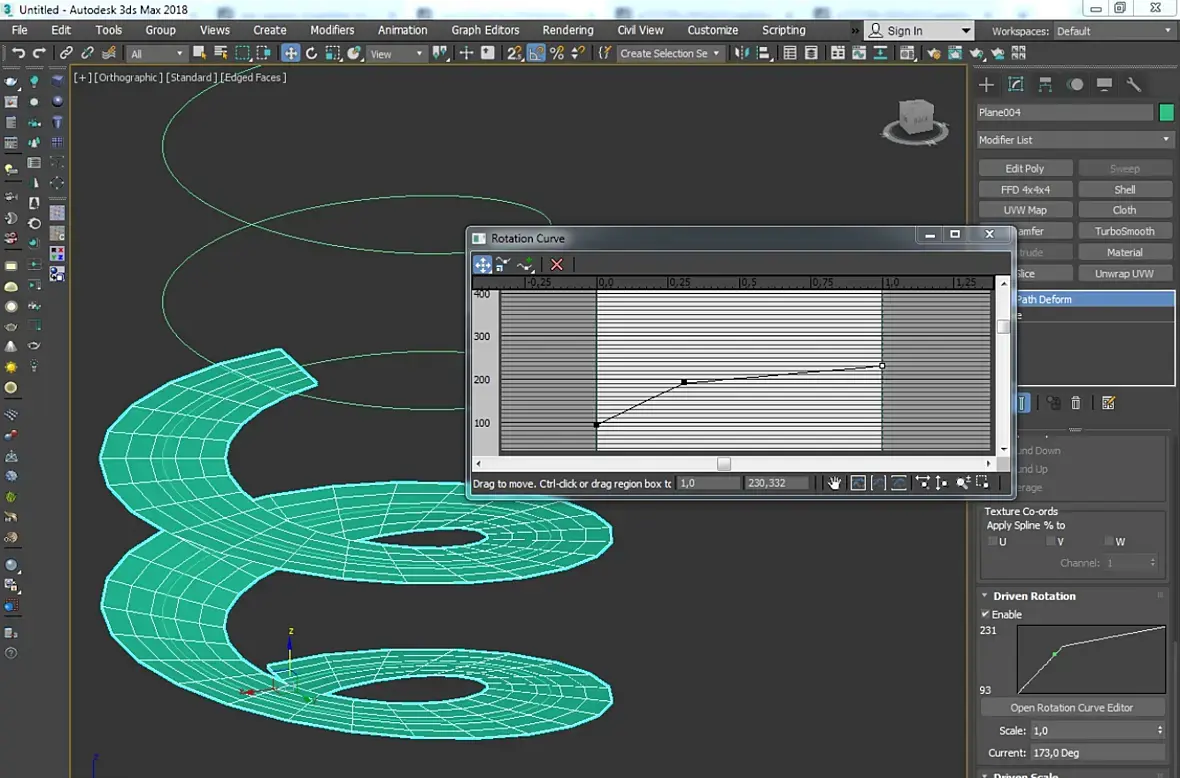The image size is (1180, 778).
Task: Disable the Driven Rotation Enable checkbox
Action: [985, 614]
